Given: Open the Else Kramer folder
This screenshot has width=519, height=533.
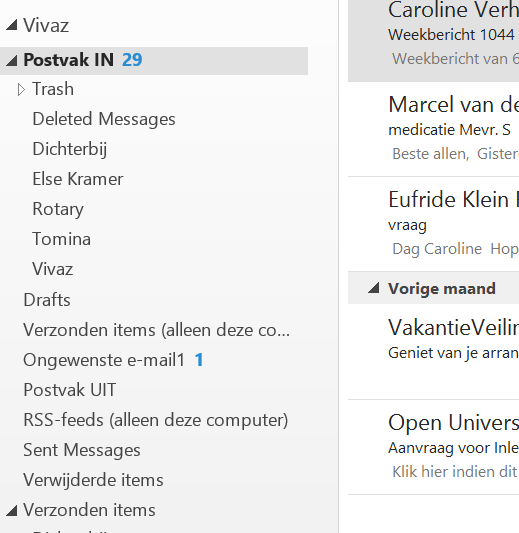Looking at the screenshot, I should click(x=77, y=179).
